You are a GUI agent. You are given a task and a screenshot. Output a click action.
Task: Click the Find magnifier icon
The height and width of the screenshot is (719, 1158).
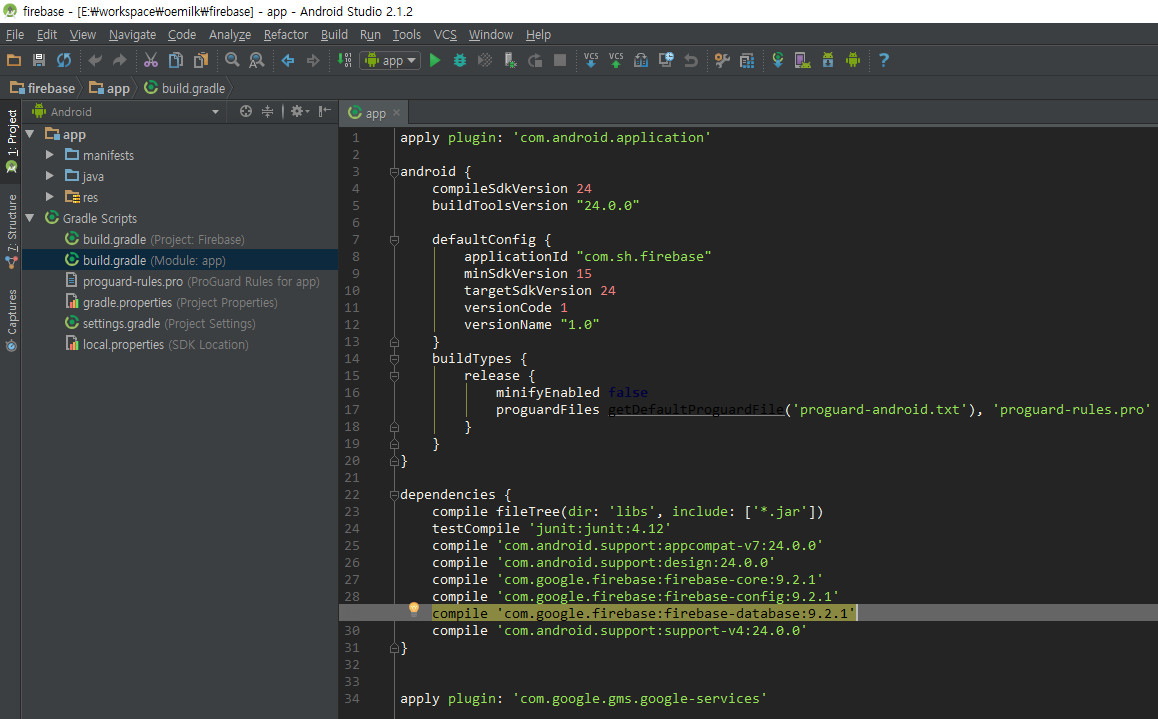coord(232,61)
